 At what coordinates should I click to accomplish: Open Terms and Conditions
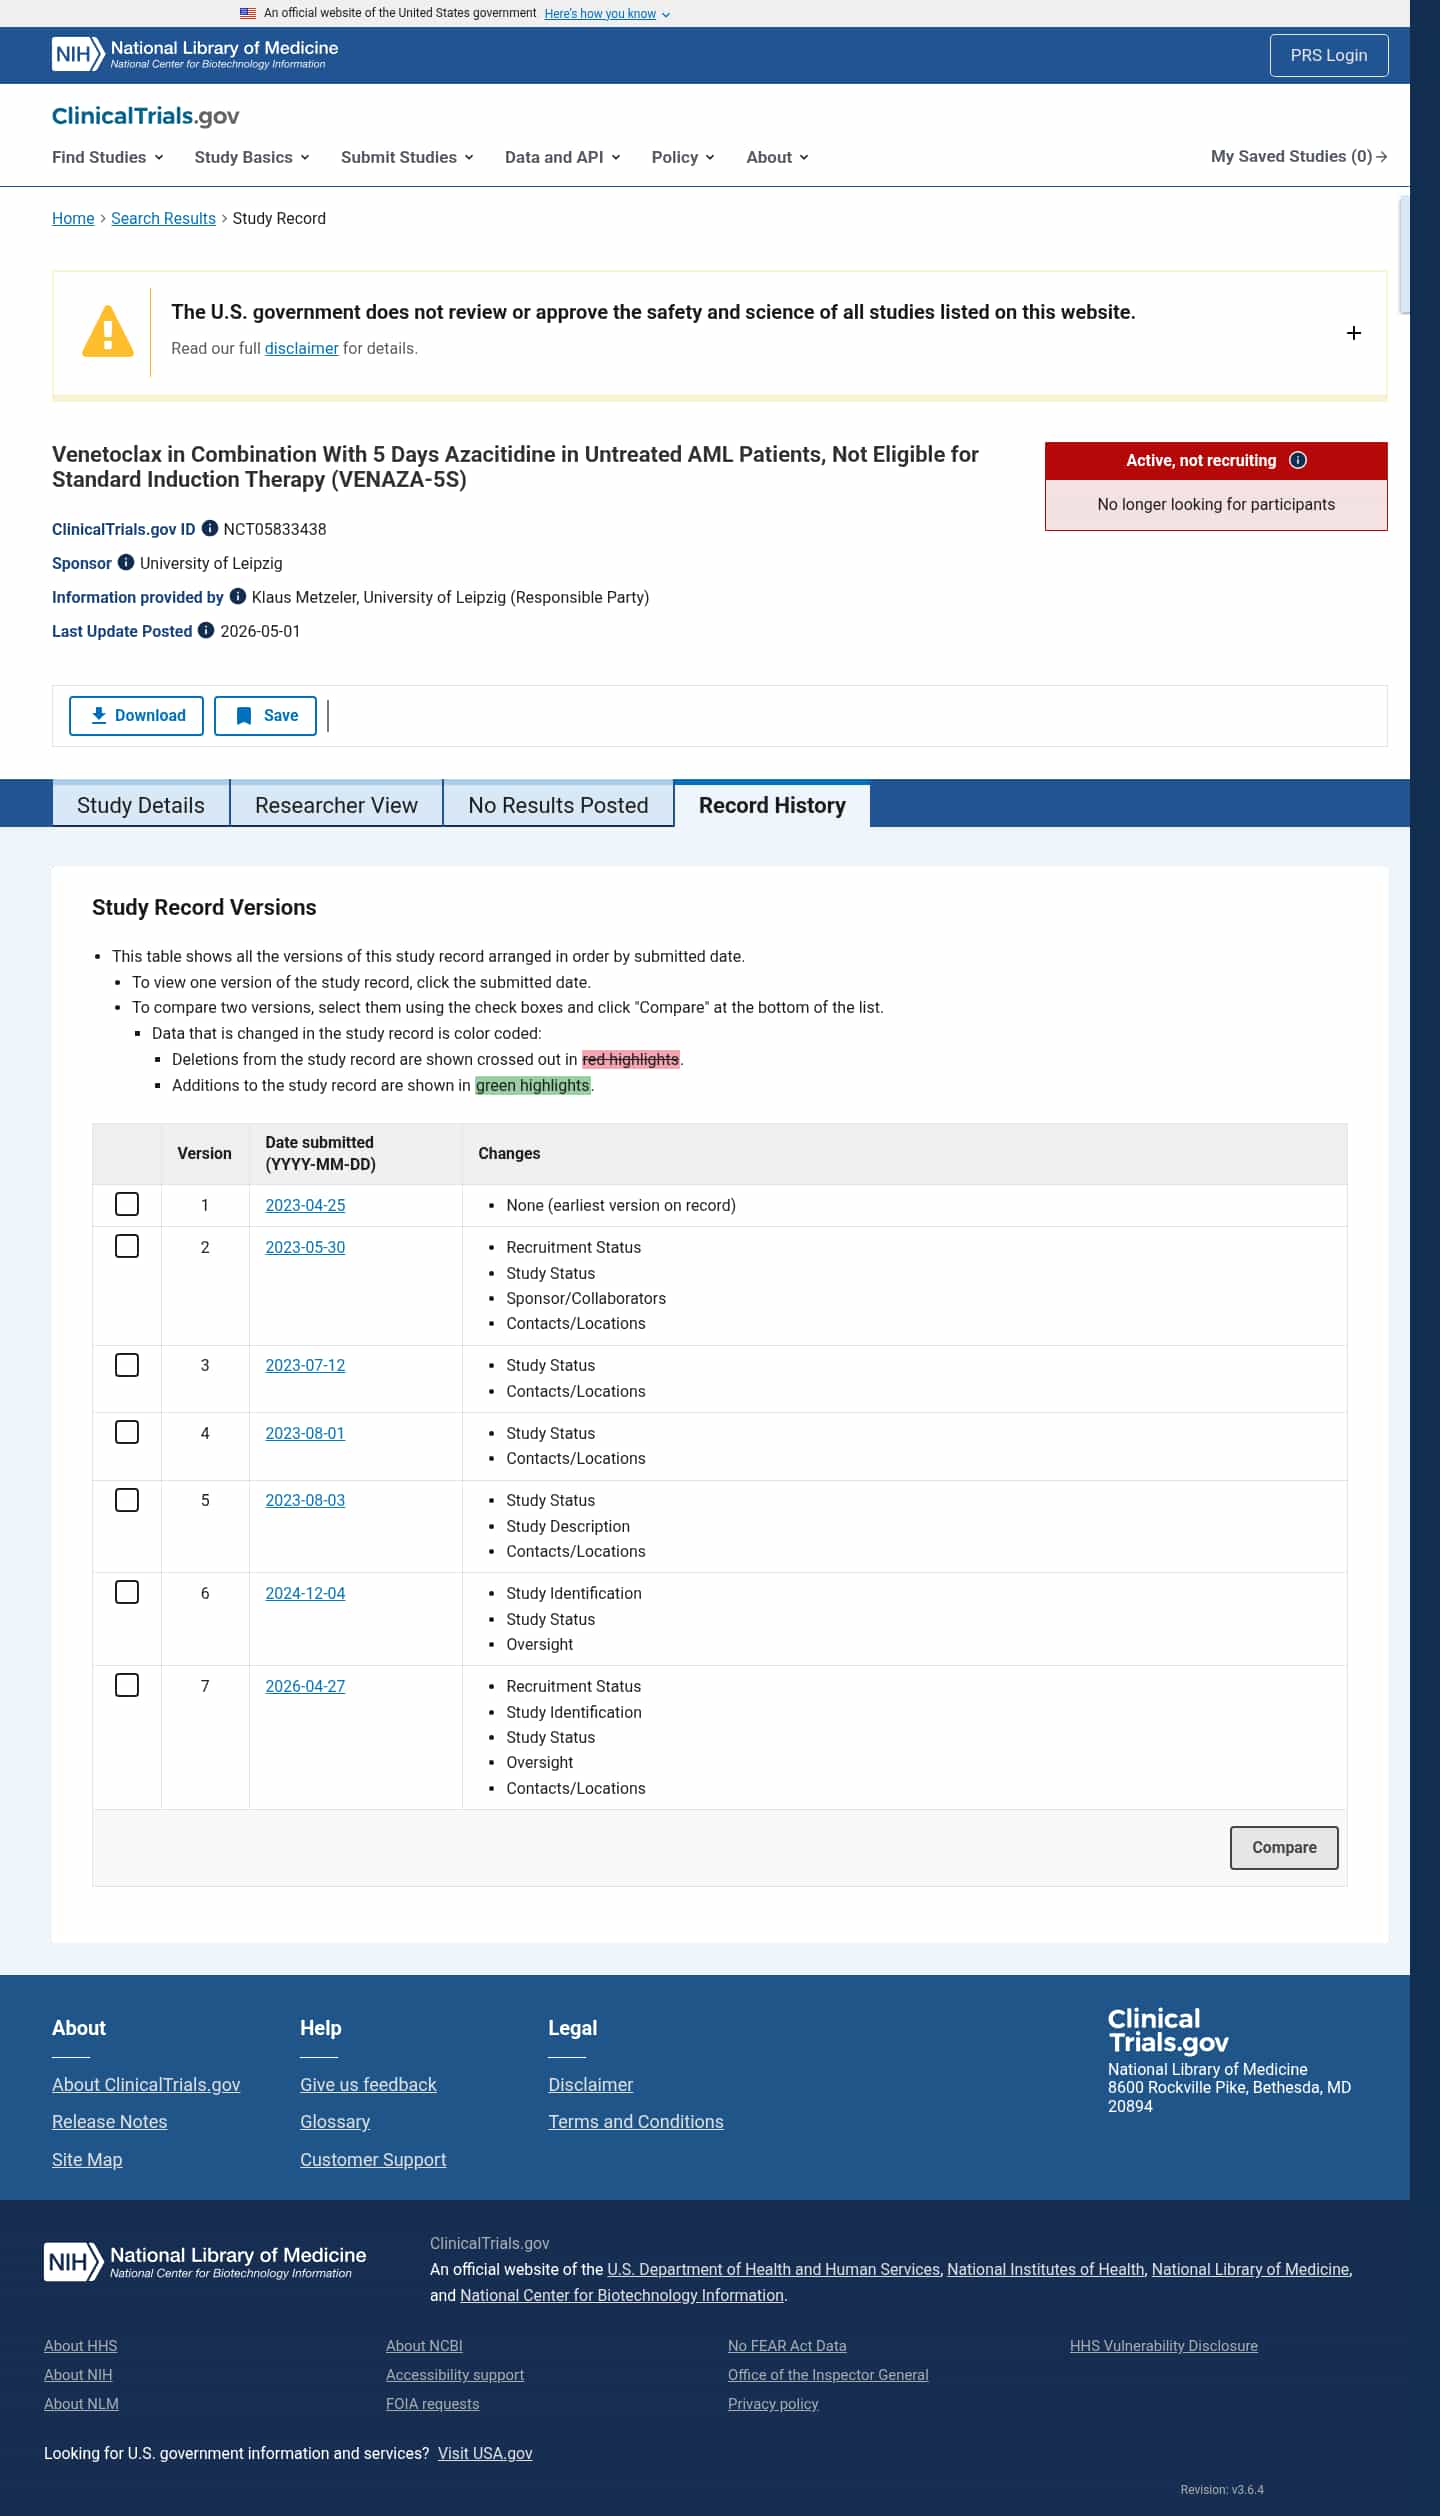click(x=636, y=2121)
